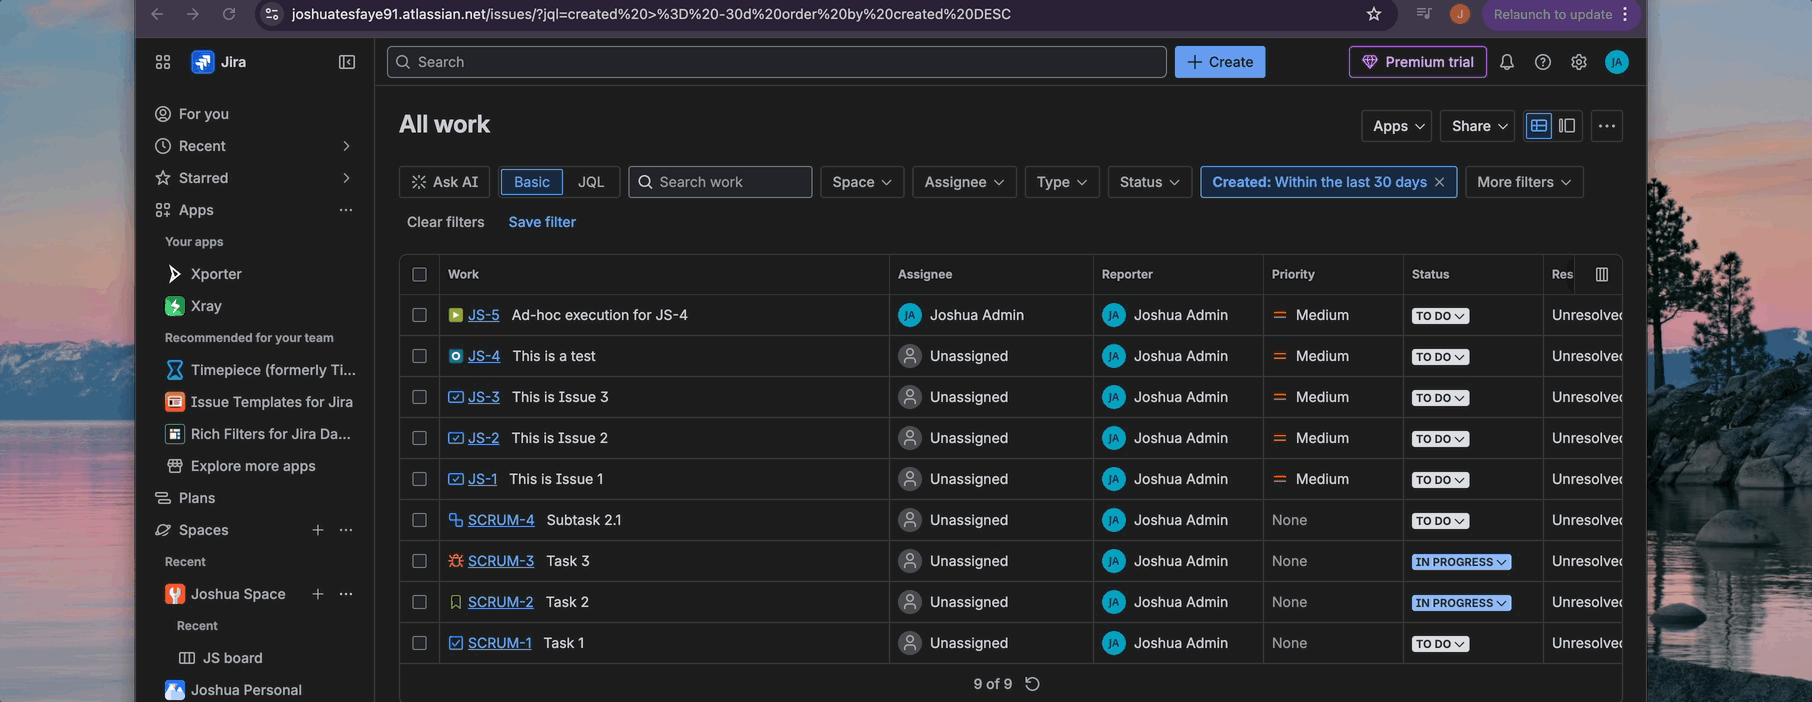Open the three-dot more actions menu
1812x702 pixels.
[x=1606, y=126]
